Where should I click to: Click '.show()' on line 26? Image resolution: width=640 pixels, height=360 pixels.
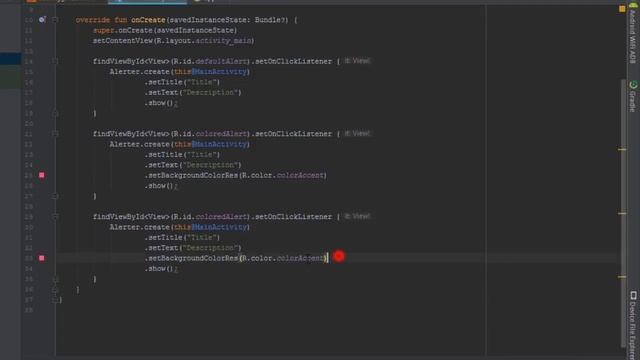click(159, 186)
